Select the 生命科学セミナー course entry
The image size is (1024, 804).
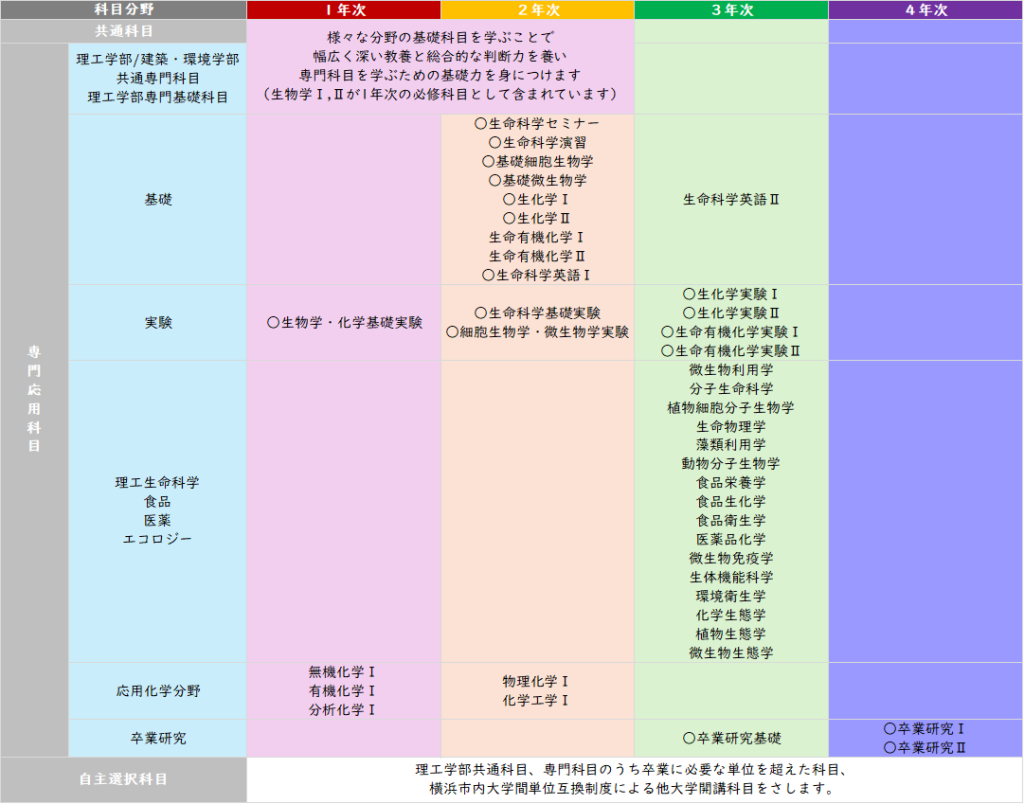point(537,124)
